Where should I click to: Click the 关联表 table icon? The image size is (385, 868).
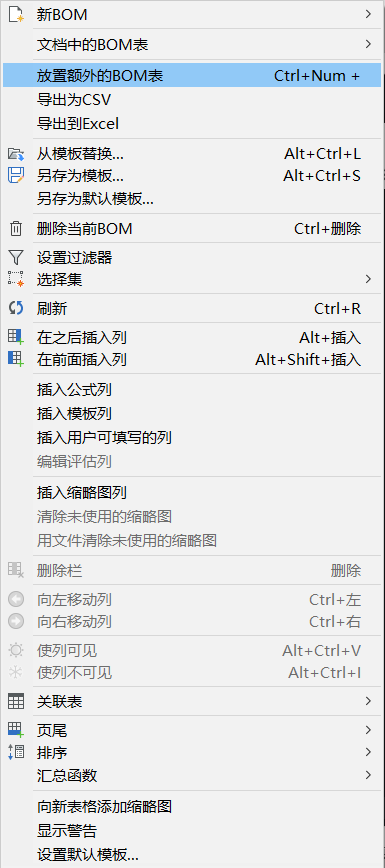coord(16,702)
